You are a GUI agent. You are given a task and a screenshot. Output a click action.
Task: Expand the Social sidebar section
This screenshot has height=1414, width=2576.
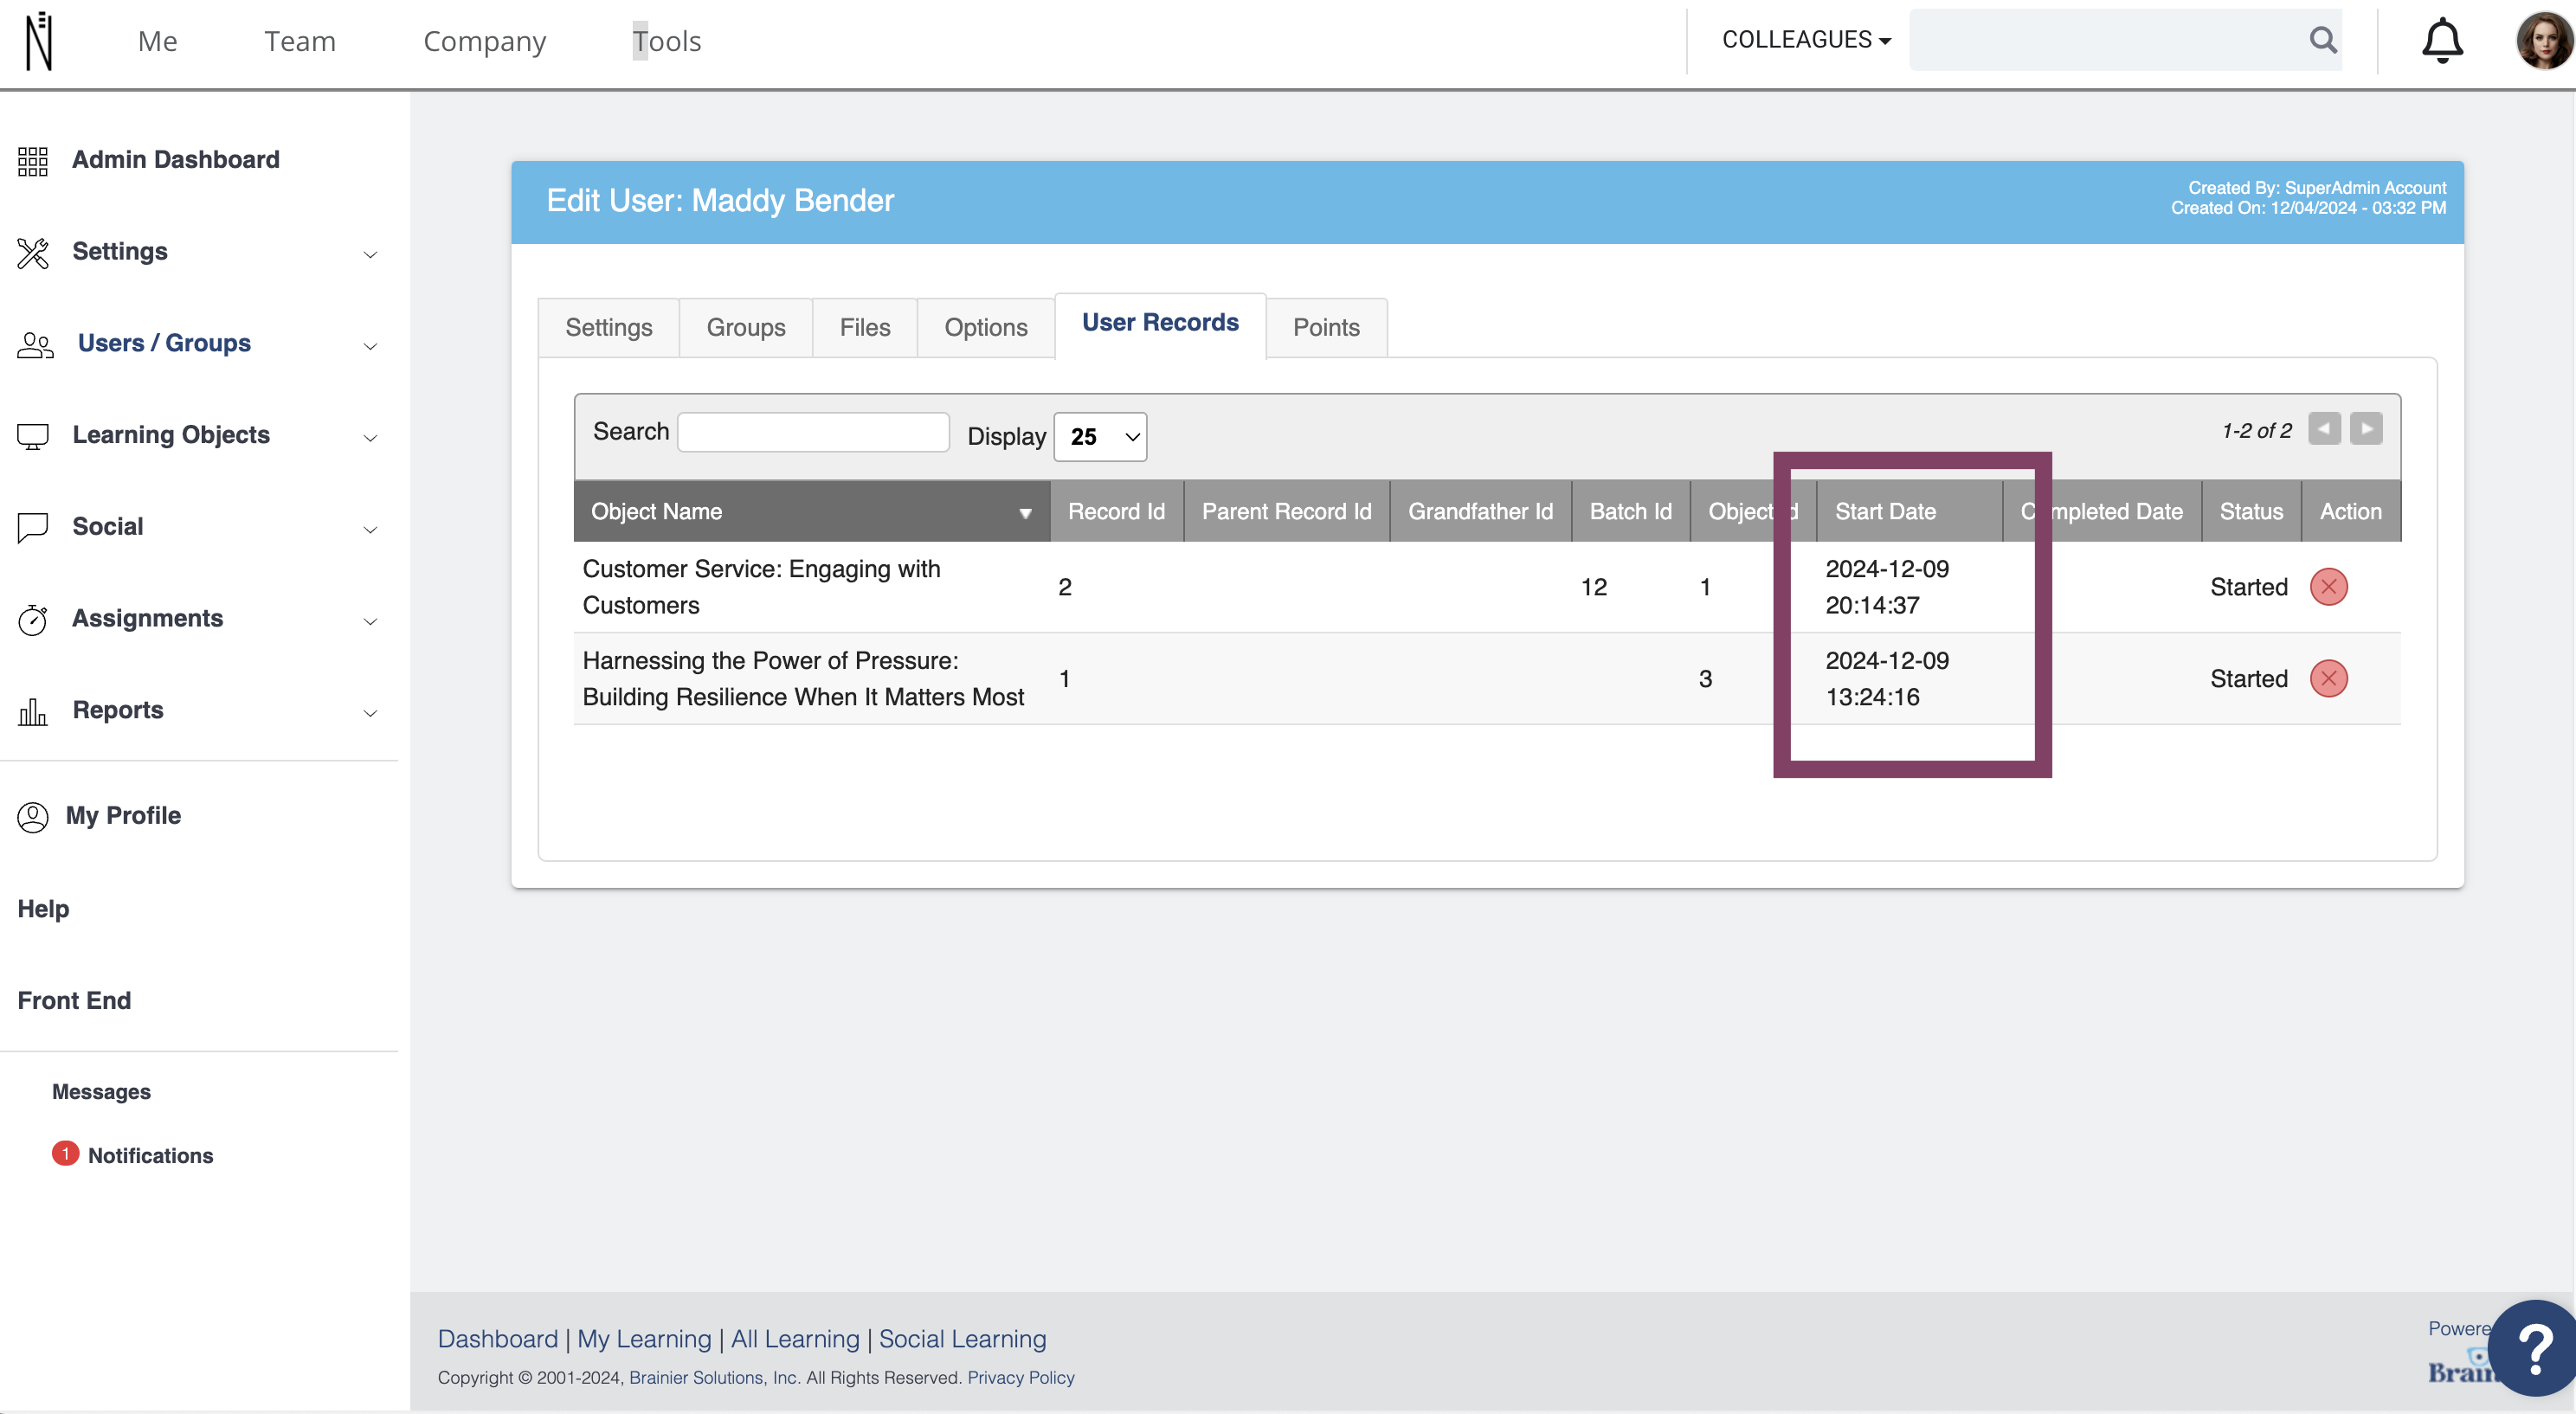370,529
